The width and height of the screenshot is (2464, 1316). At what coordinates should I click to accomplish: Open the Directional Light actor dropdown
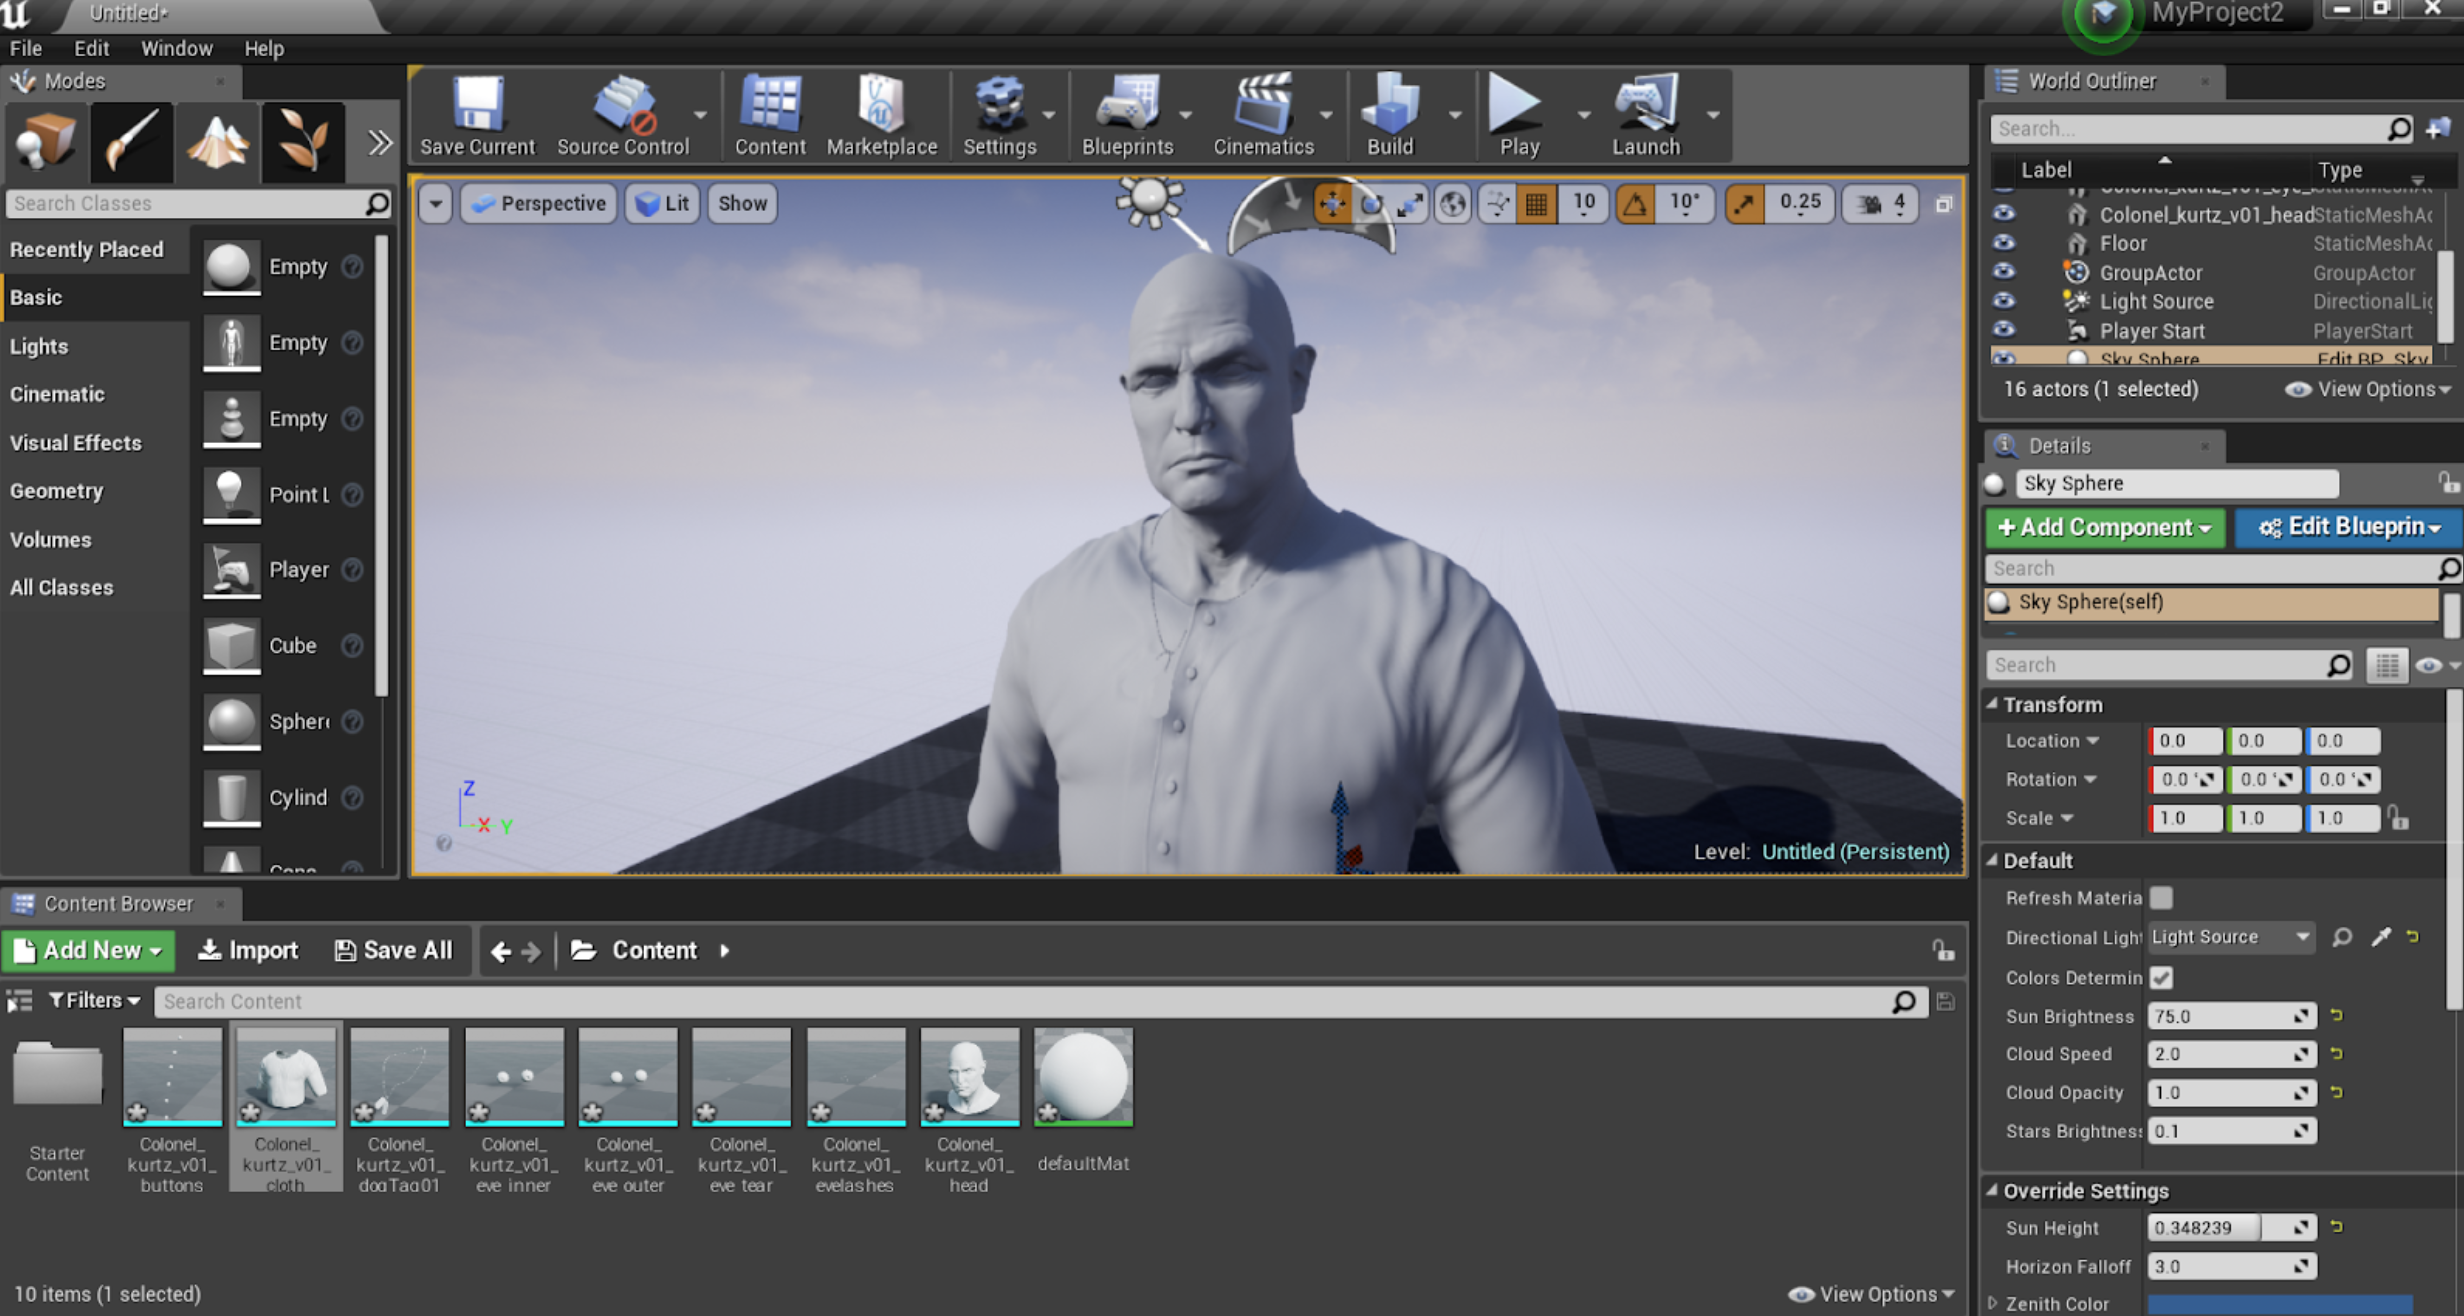tap(2231, 937)
